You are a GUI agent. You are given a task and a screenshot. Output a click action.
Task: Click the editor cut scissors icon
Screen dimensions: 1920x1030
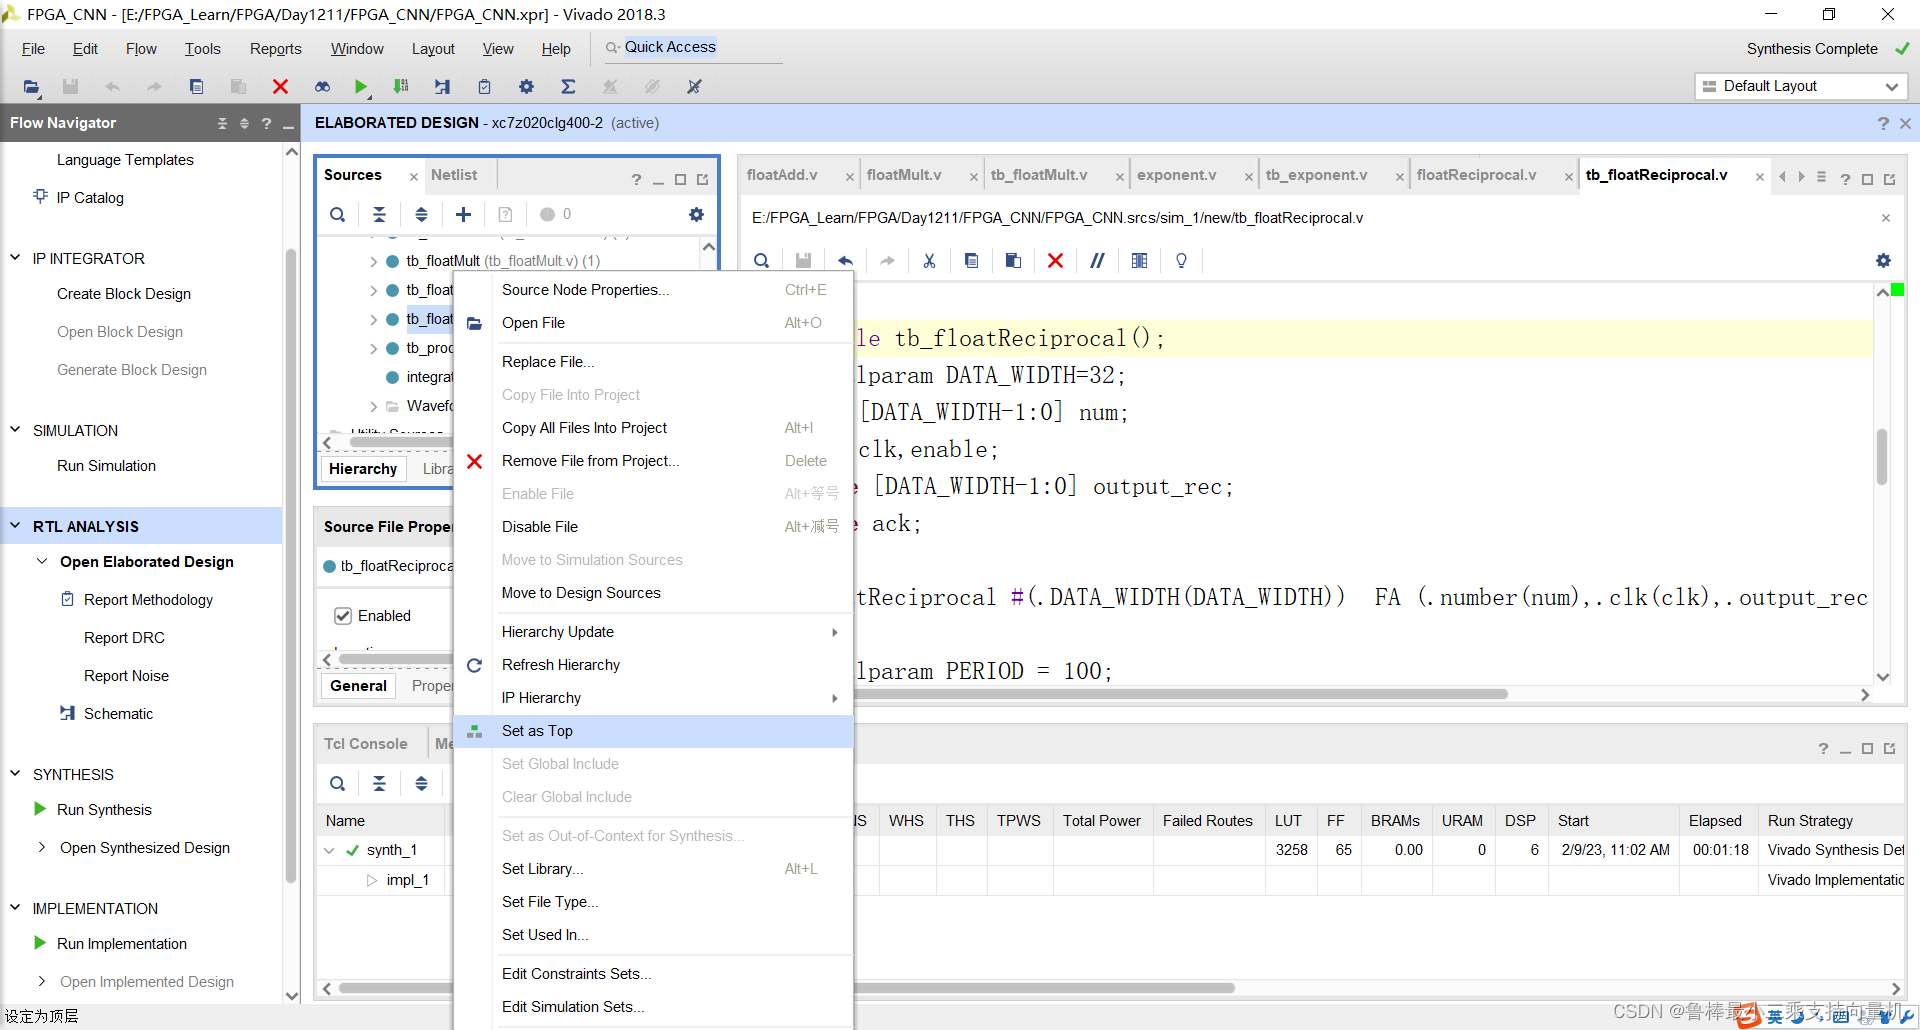point(929,260)
